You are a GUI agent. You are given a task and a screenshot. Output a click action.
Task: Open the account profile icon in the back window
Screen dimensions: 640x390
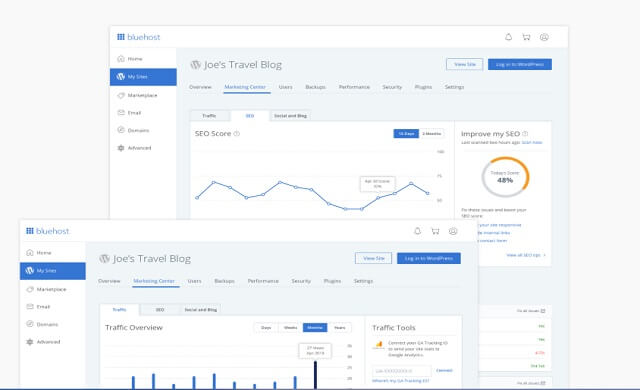[544, 37]
